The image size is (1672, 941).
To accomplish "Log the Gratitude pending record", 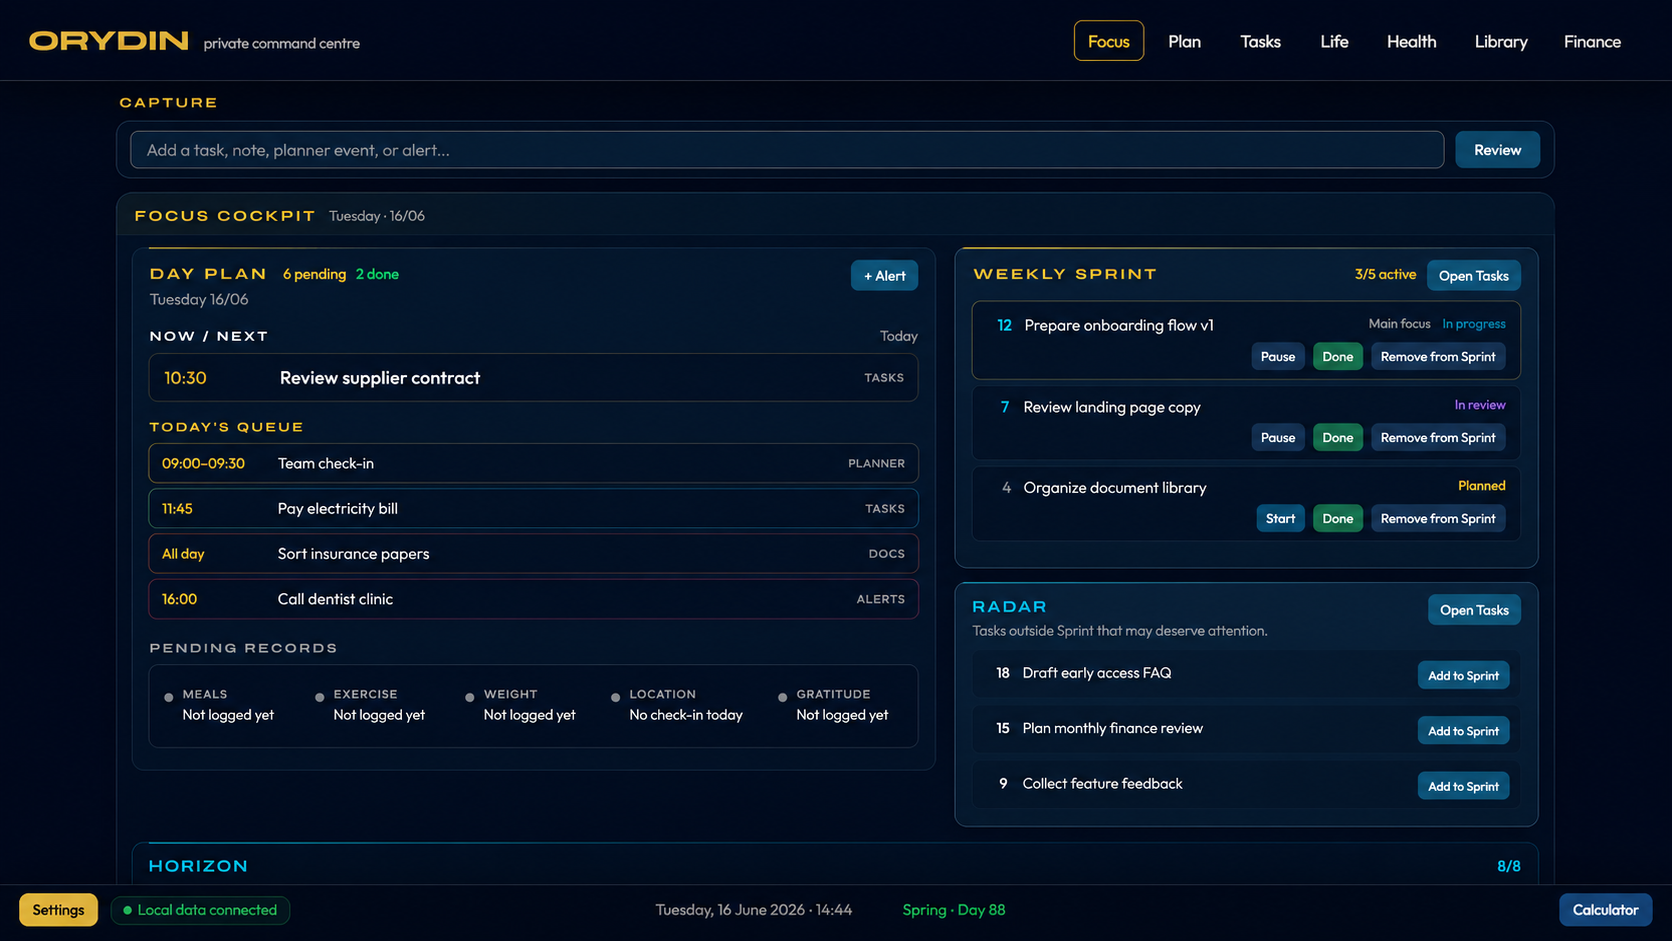I will point(833,705).
